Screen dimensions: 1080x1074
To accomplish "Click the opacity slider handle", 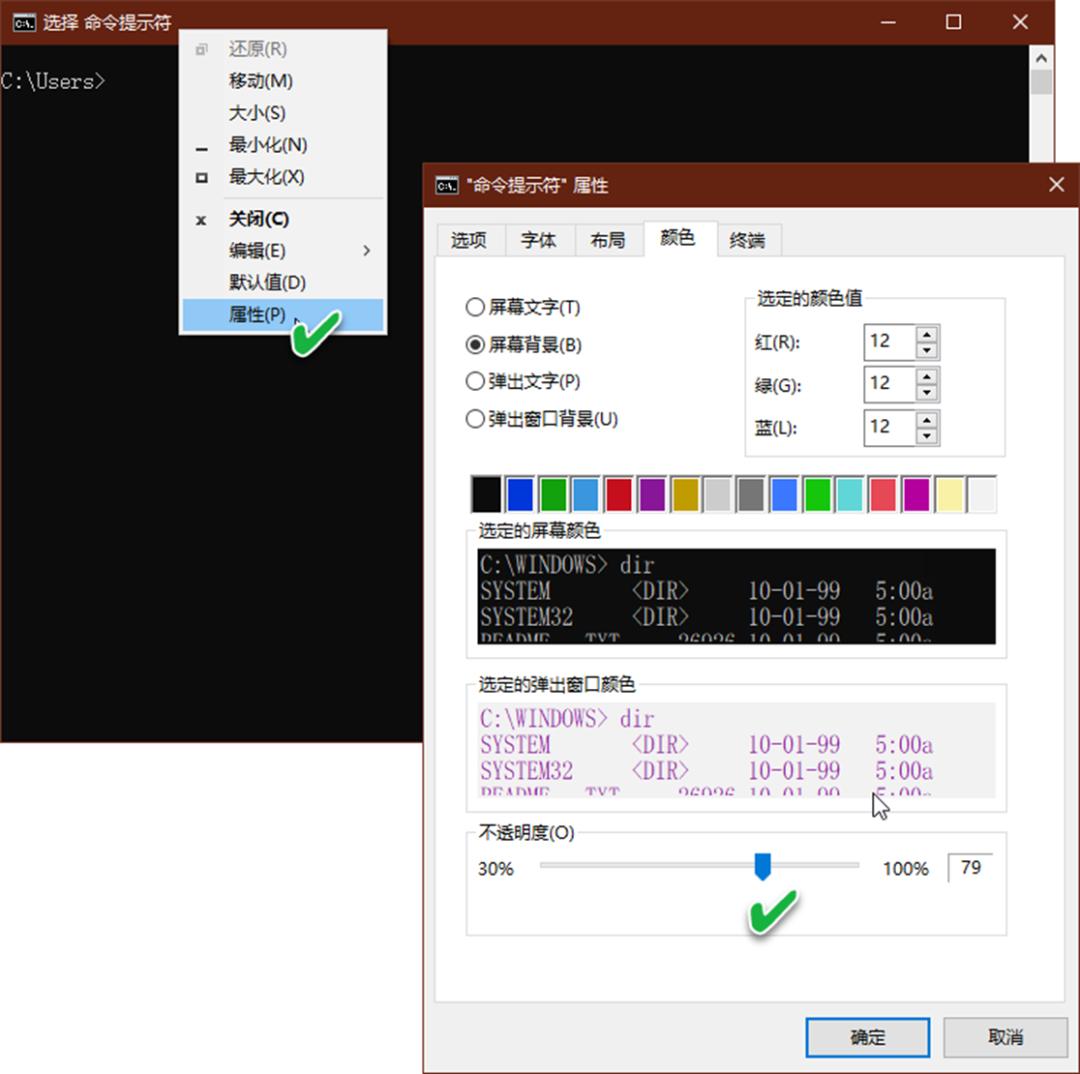I will (x=762, y=866).
